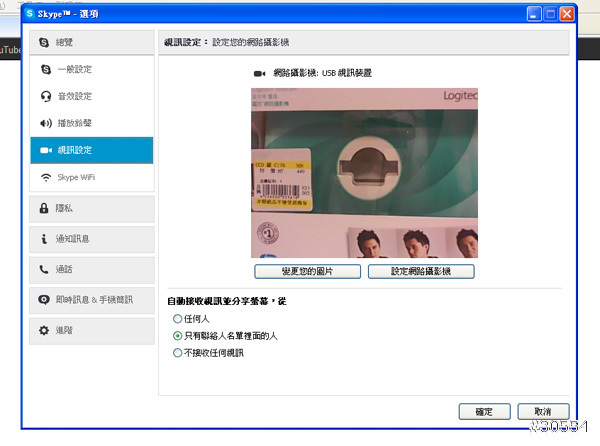Click the 網路攝影機: USB 視訊裝置 text
This screenshot has height=446, width=600.
pyautogui.click(x=322, y=73)
